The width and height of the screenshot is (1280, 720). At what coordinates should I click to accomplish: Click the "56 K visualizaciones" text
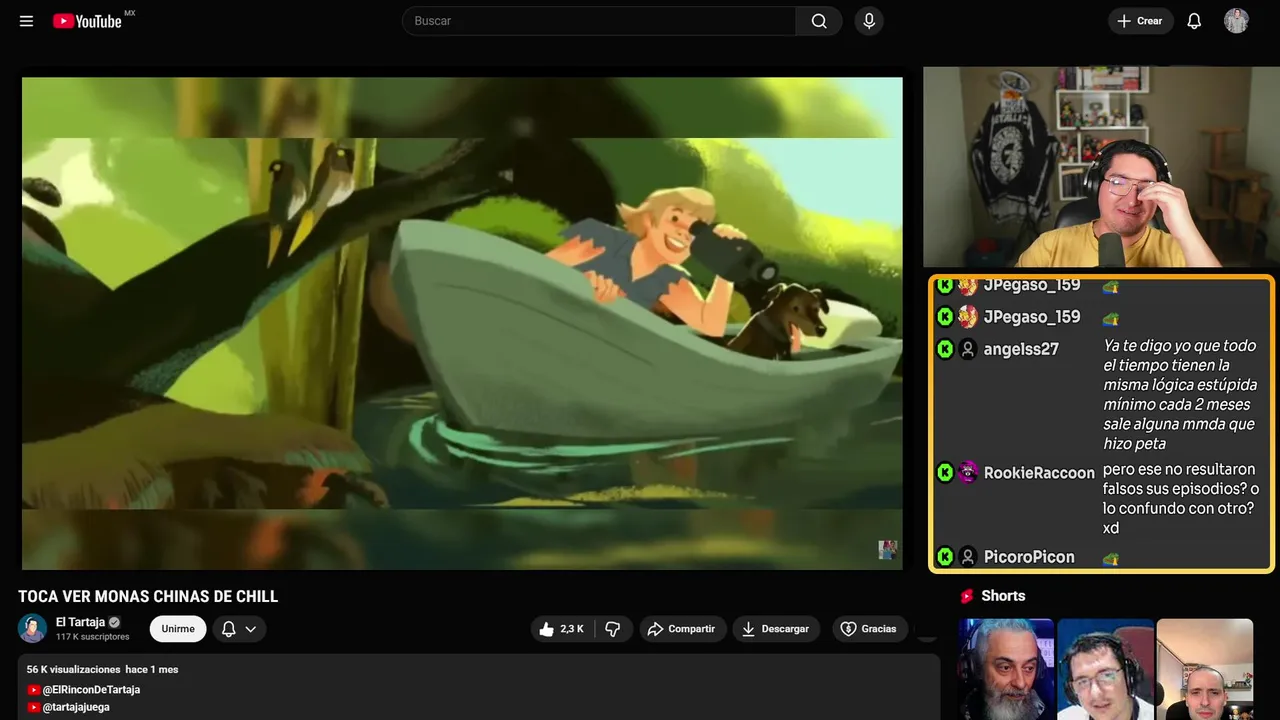tap(73, 670)
